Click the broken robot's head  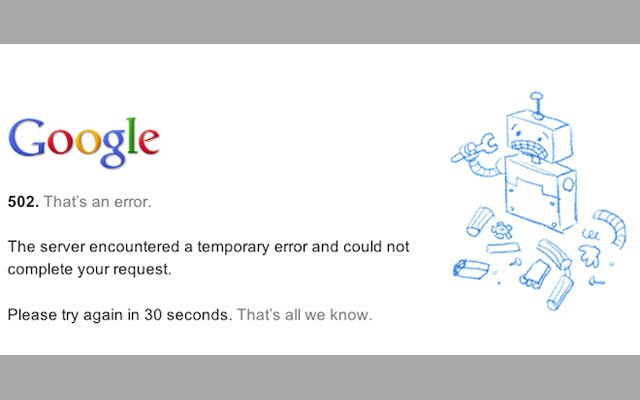(538, 137)
